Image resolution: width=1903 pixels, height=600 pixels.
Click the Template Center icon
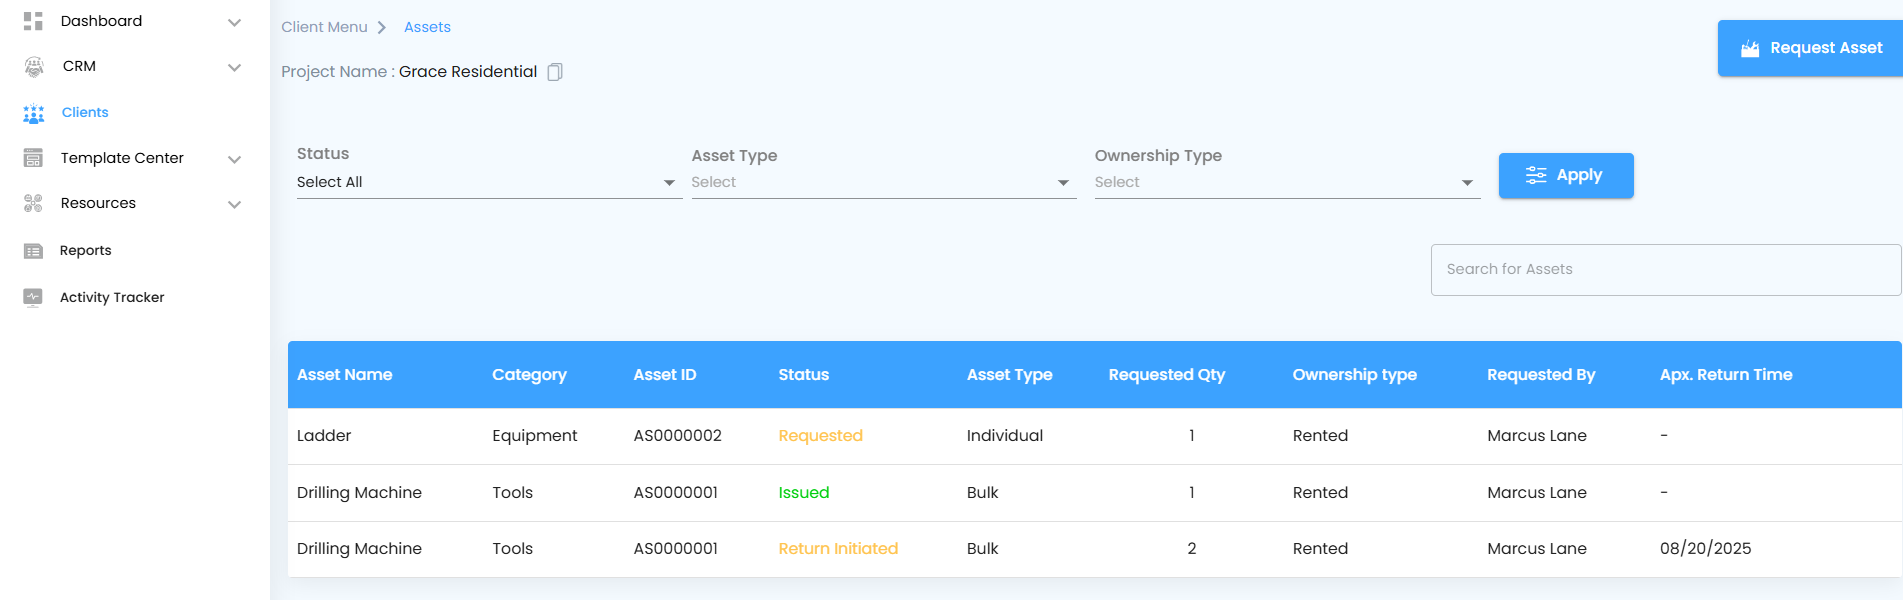[x=33, y=158]
